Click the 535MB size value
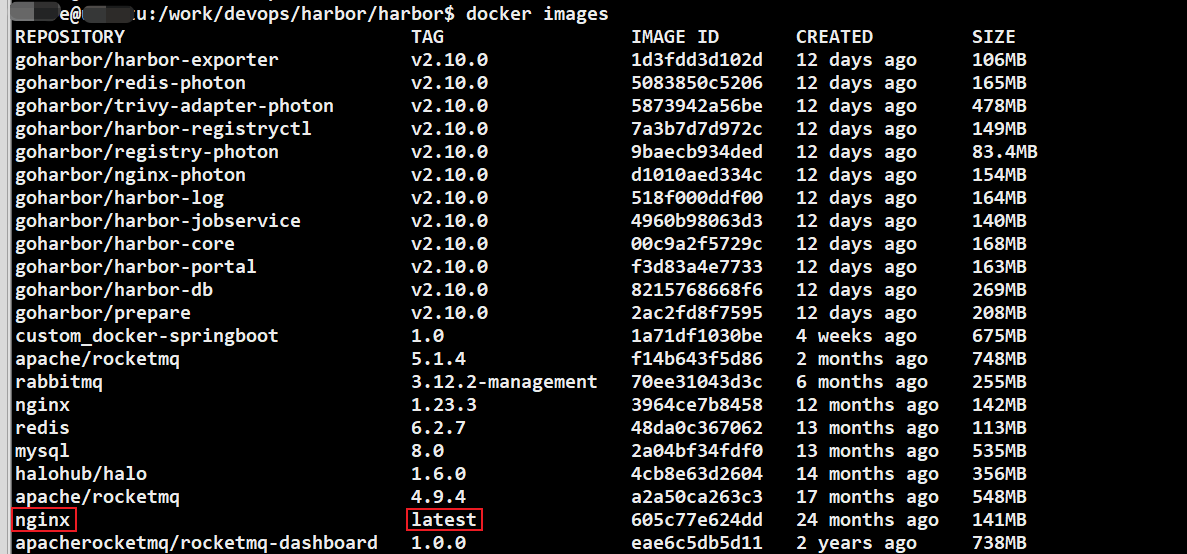The height and width of the screenshot is (554, 1187). (999, 452)
